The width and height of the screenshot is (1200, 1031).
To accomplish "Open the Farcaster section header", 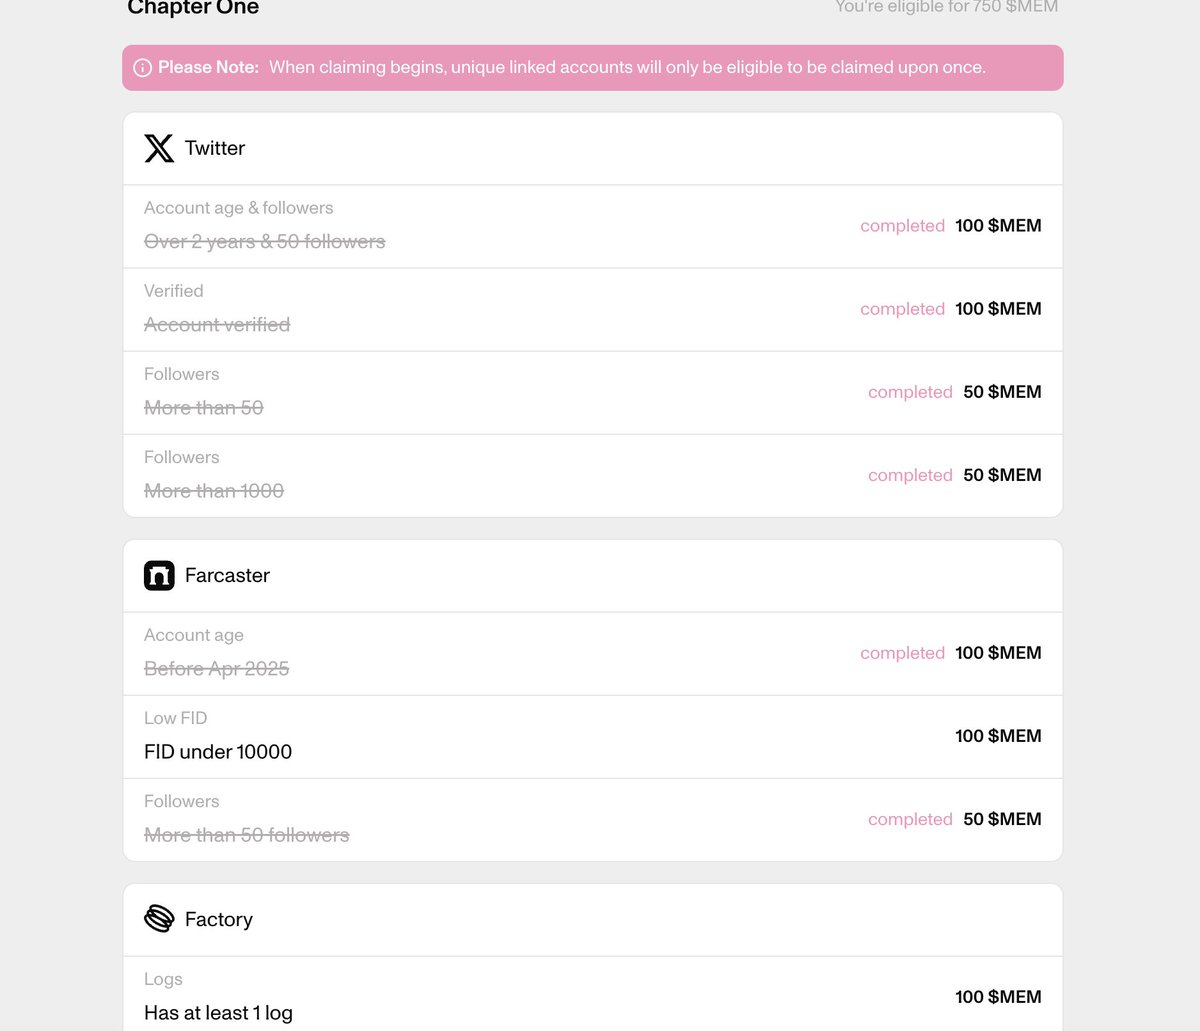I will tap(593, 575).
